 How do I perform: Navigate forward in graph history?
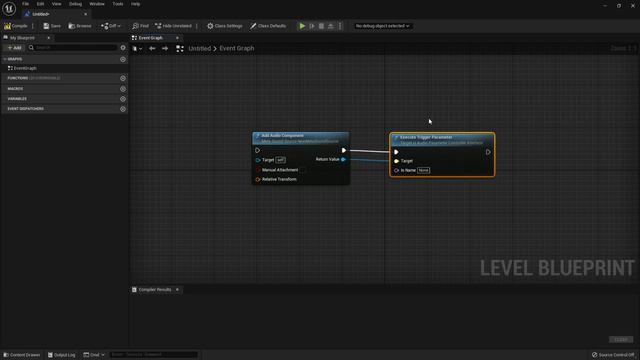coord(165,49)
